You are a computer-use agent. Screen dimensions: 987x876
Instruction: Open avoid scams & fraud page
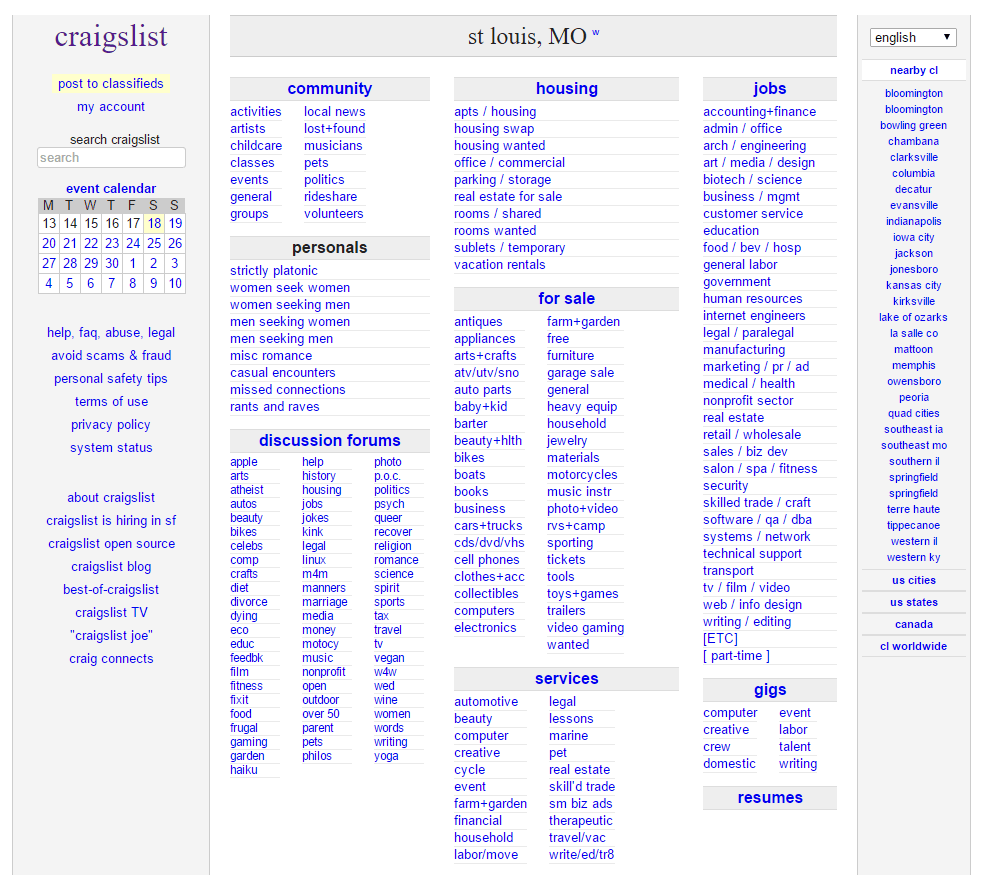click(111, 356)
